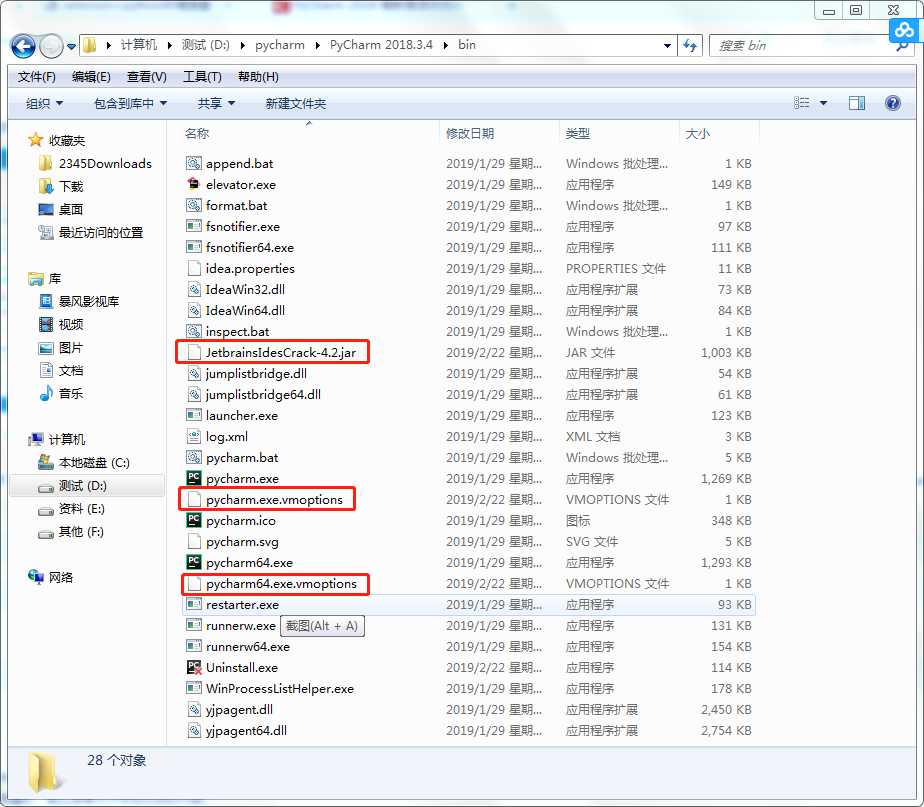Select the log.xml file icon
Image resolution: width=924 pixels, height=807 pixels.
[x=193, y=436]
